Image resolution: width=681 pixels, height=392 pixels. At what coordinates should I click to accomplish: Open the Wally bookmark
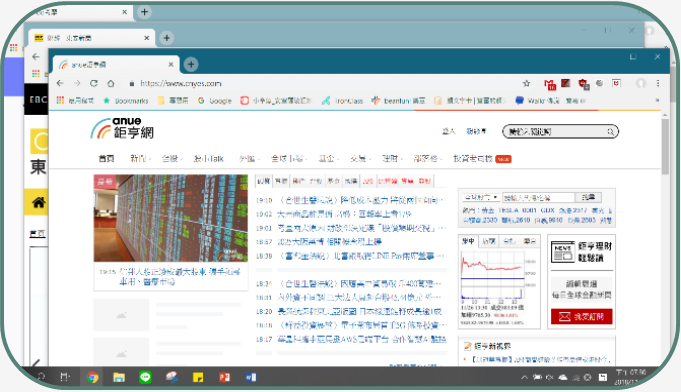pos(537,101)
